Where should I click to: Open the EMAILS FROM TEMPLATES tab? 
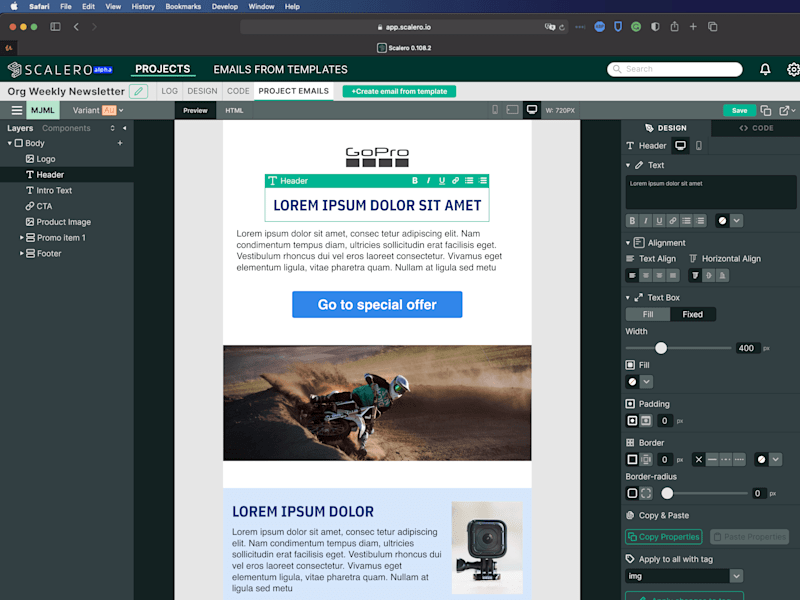[280, 69]
